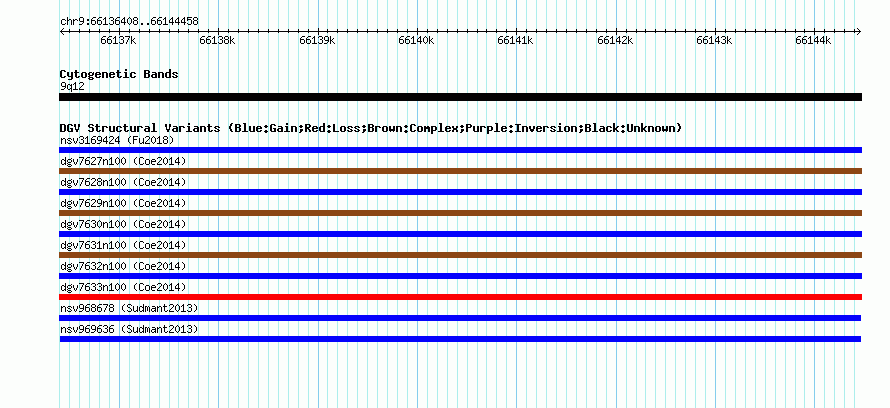Open the dgv7627n100 (Coe2014) label

point(123,161)
